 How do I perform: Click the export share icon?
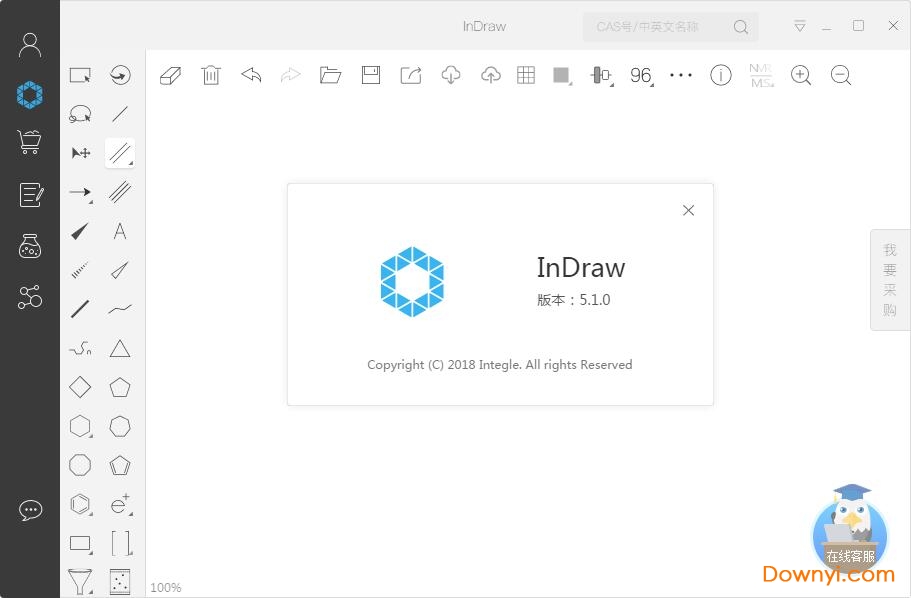(411, 75)
